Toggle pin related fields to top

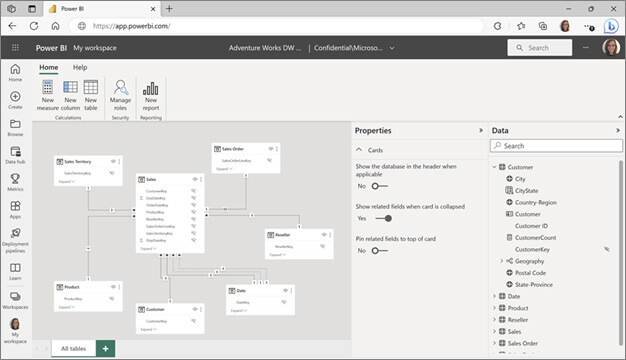pos(379,251)
